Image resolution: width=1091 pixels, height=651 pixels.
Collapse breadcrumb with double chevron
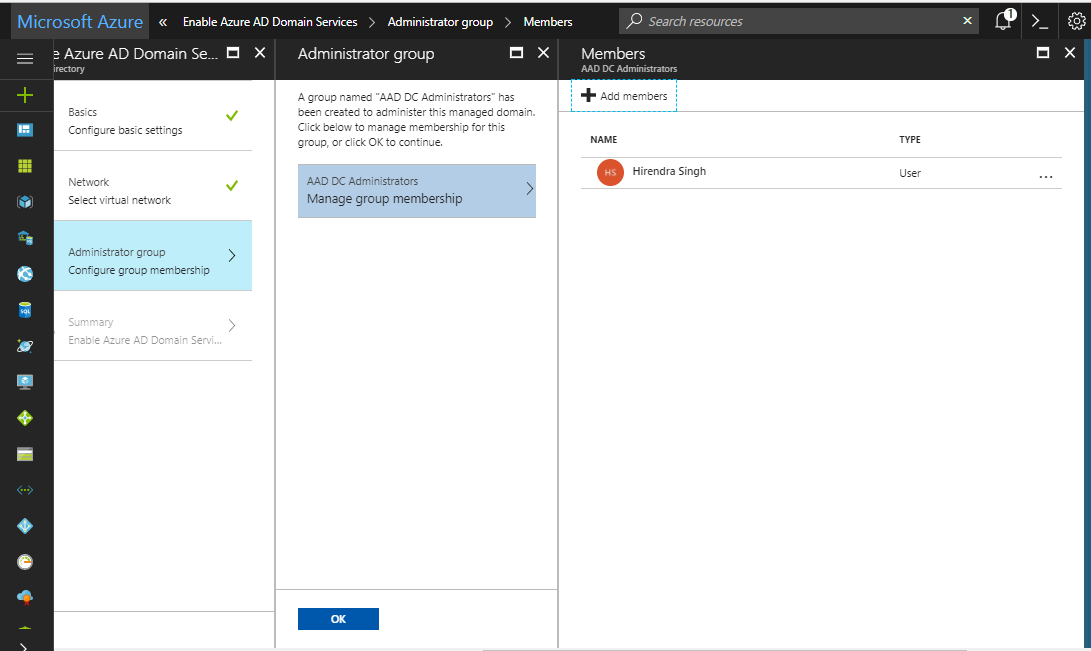163,22
